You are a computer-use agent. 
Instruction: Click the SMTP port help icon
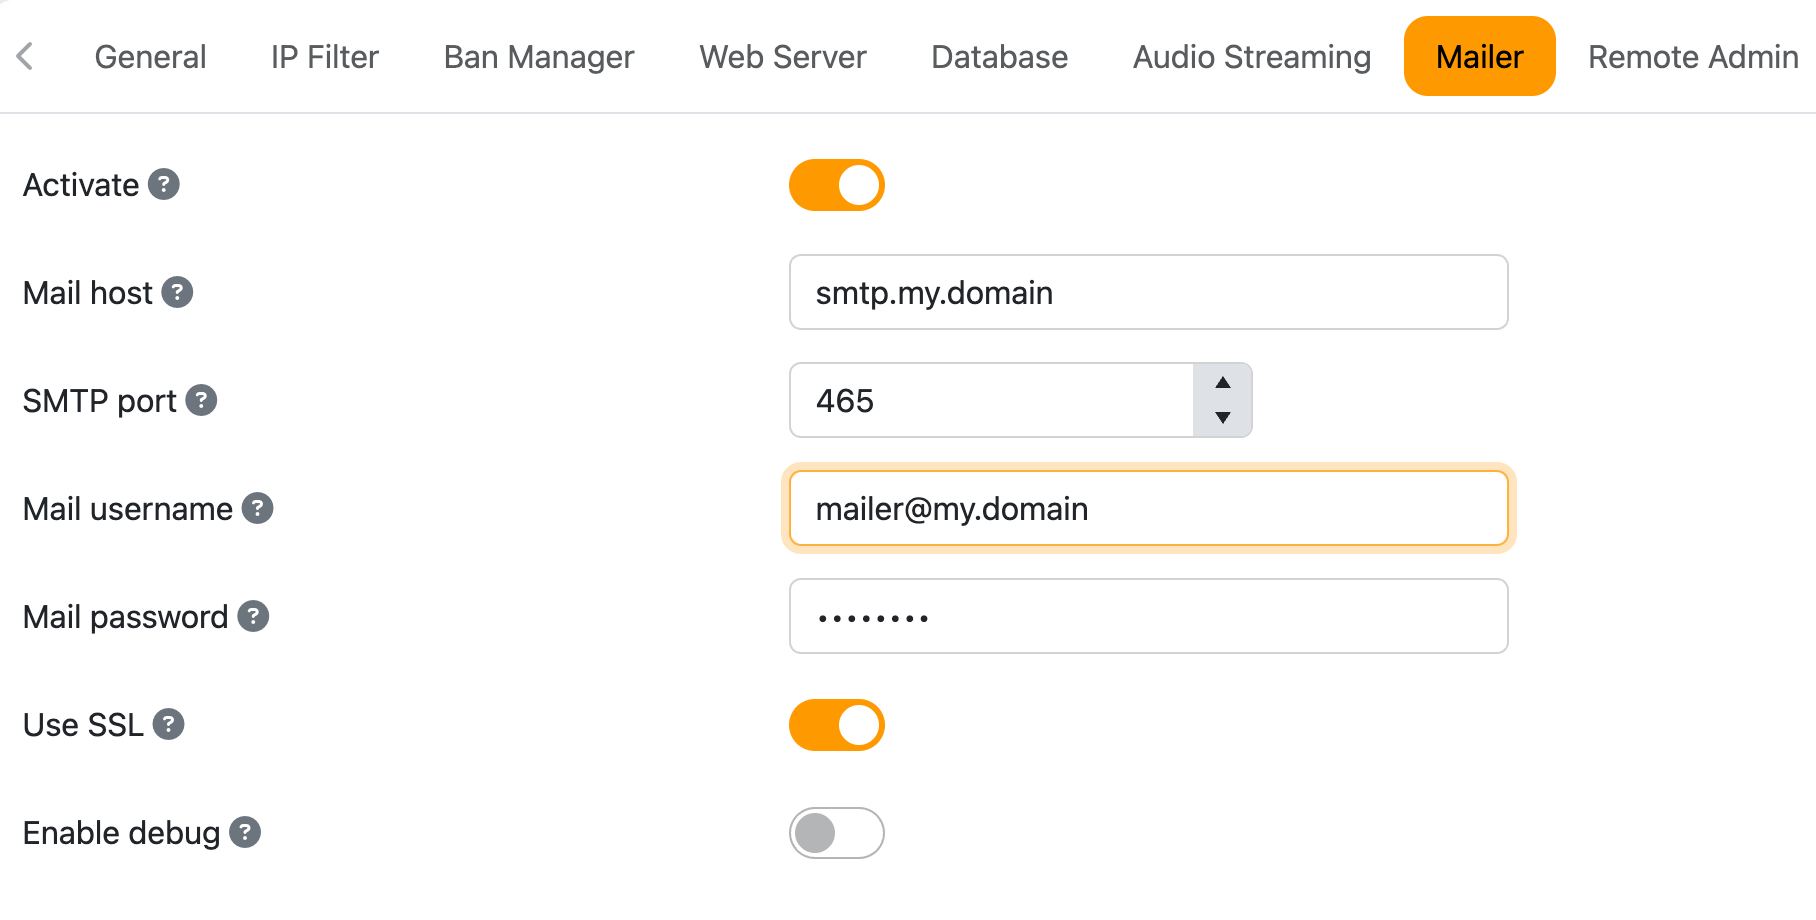point(203,400)
